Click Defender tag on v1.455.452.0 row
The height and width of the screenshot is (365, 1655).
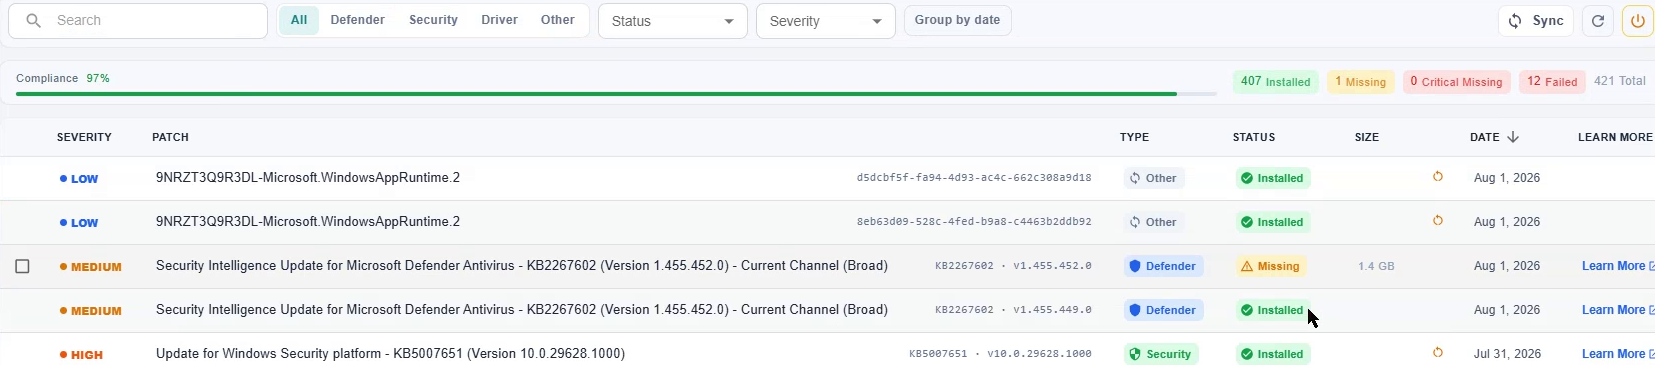click(1163, 266)
